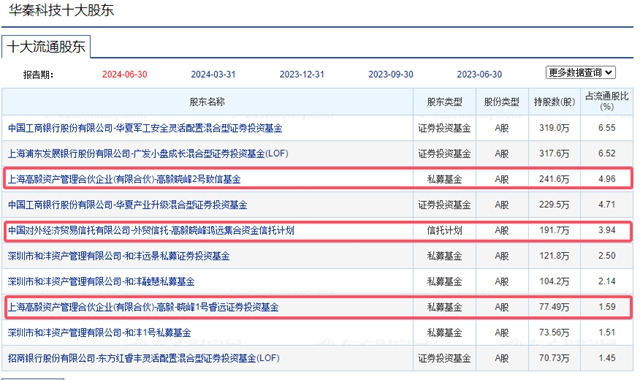
Task: Open 高毅-晓峰1号睿远证券投资基金 link
Action: [x=143, y=307]
